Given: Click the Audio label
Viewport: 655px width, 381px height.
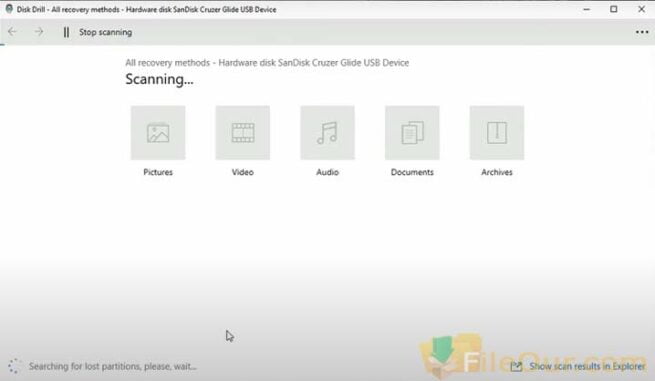Looking at the screenshot, I should click(328, 172).
